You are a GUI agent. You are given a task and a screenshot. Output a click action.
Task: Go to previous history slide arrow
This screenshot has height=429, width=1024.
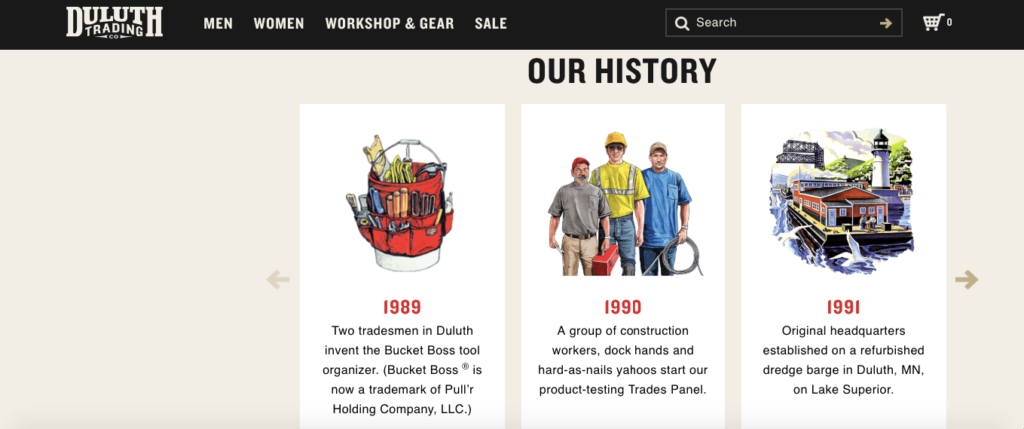[x=278, y=280]
